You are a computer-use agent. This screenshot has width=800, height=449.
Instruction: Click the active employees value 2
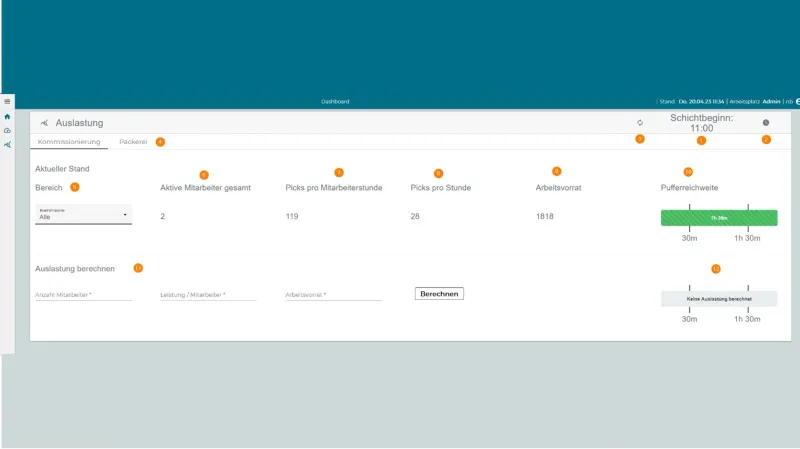pyautogui.click(x=162, y=216)
